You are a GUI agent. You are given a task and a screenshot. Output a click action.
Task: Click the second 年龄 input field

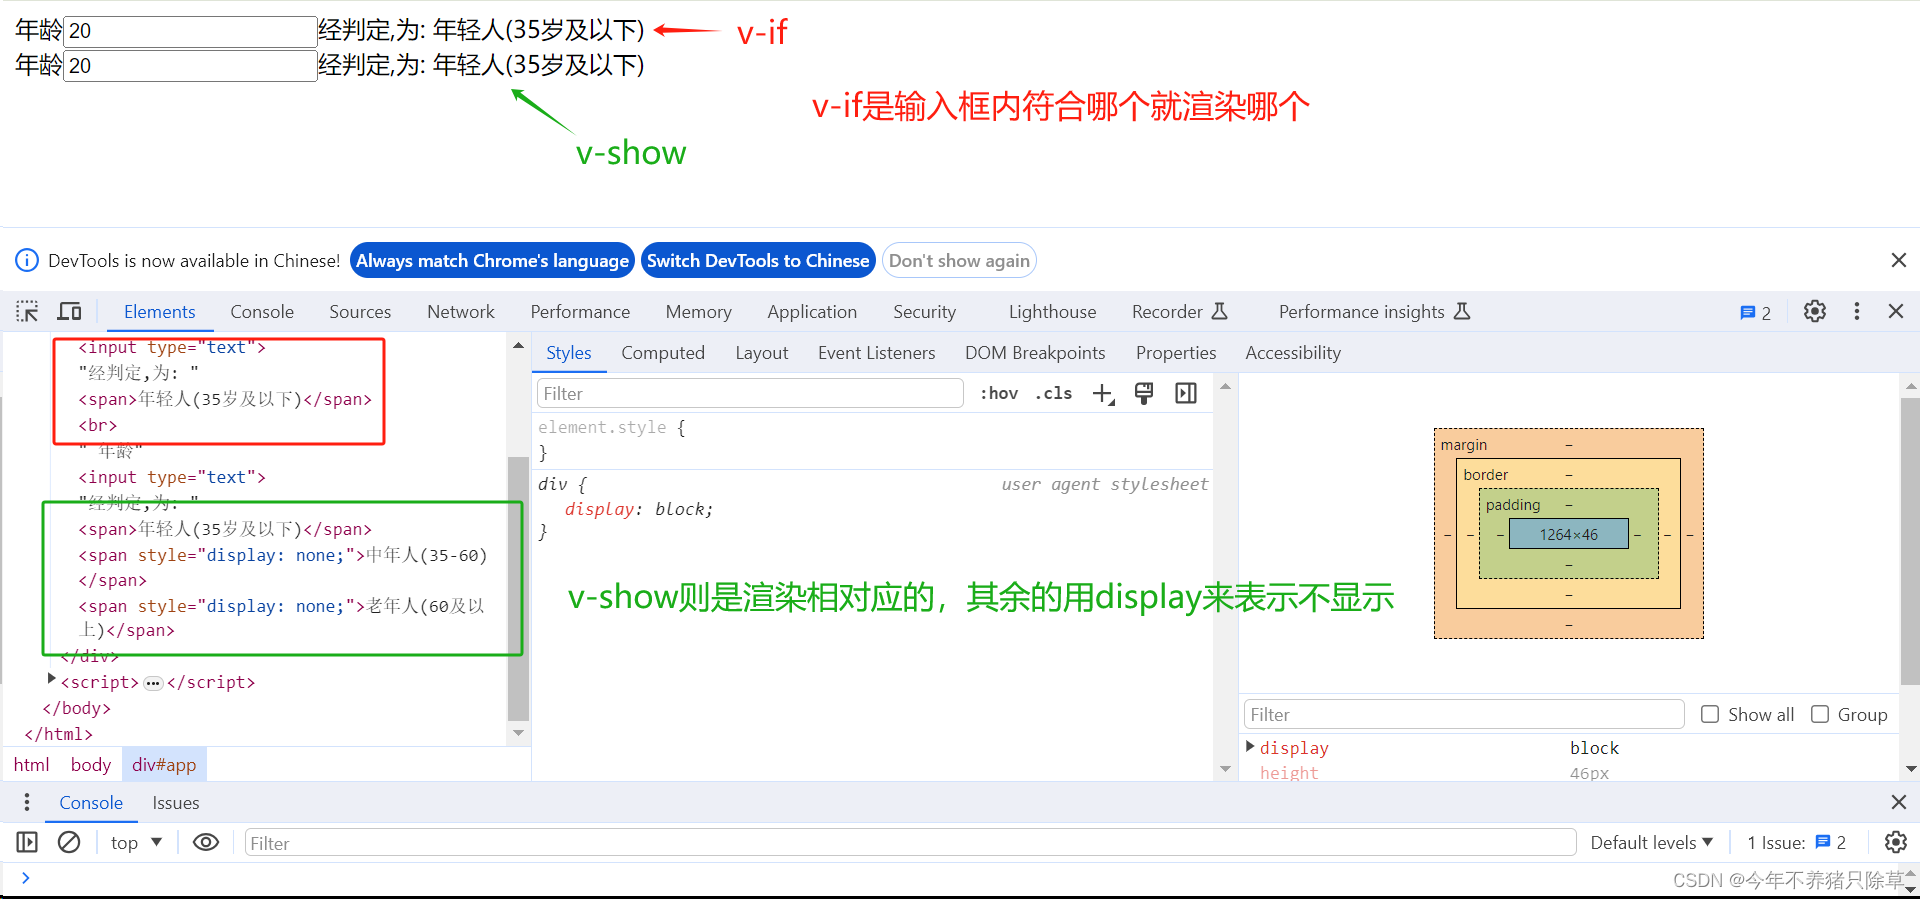[x=190, y=66]
